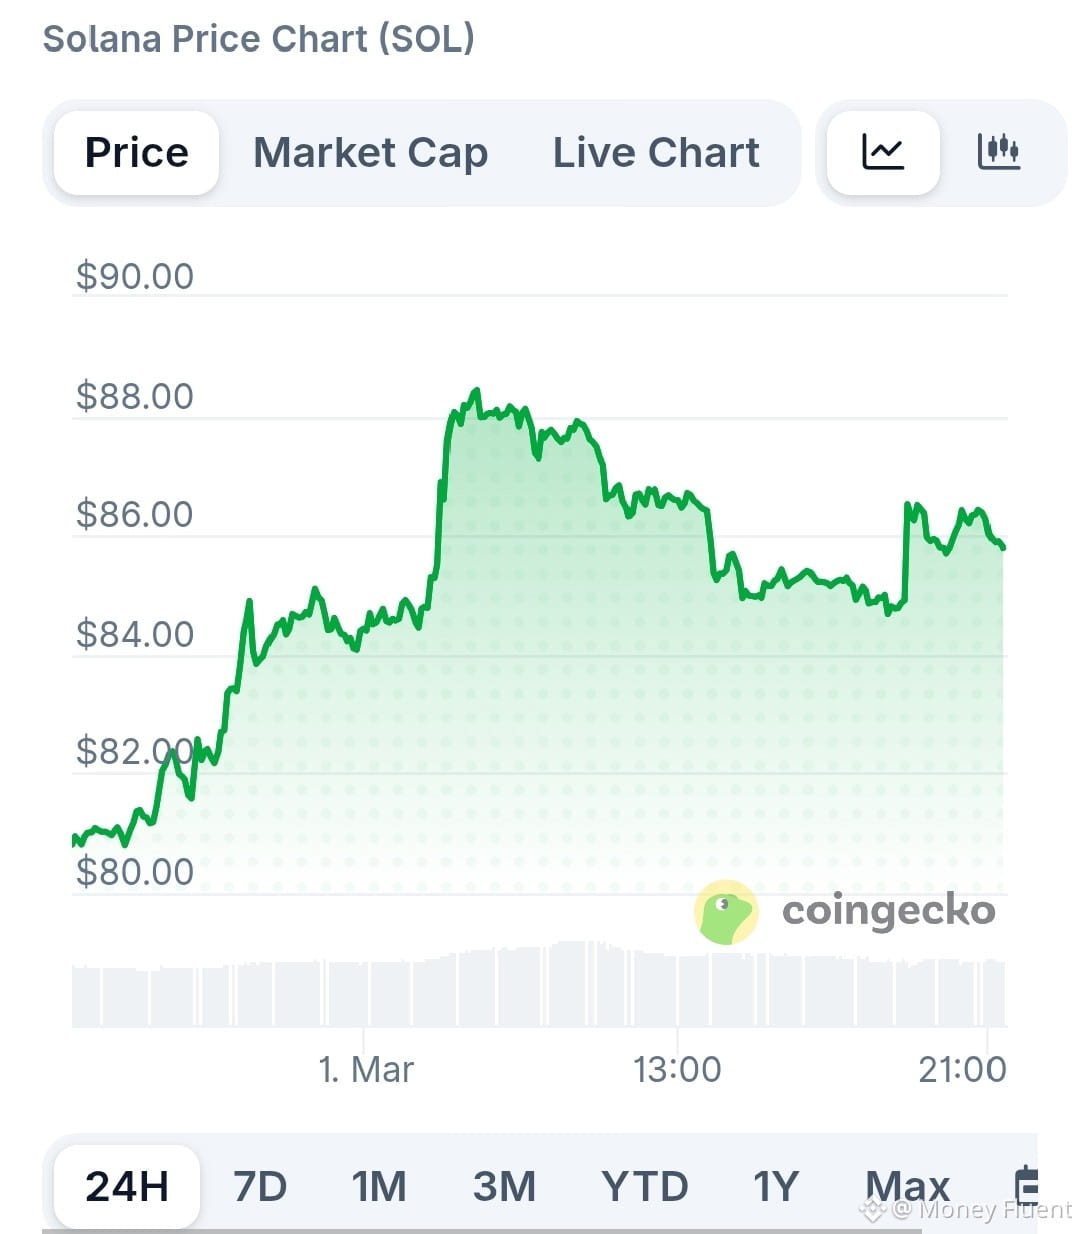Image resolution: width=1080 pixels, height=1234 pixels.
Task: Click the coingecko watermark text
Action: (x=888, y=911)
